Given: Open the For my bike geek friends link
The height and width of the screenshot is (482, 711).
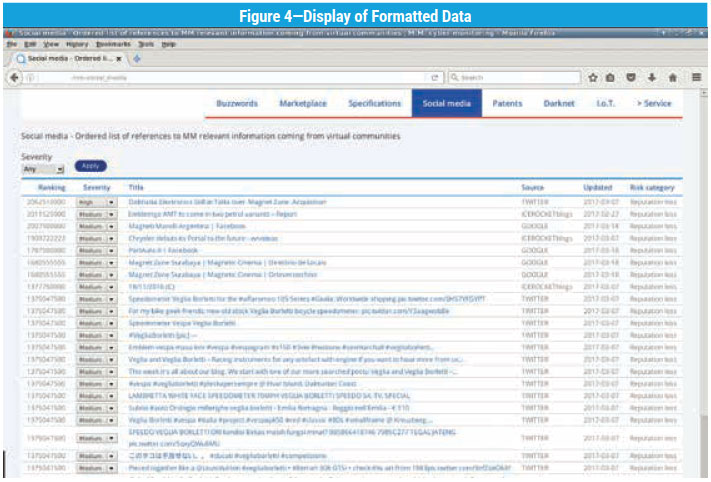Looking at the screenshot, I should 289,311.
